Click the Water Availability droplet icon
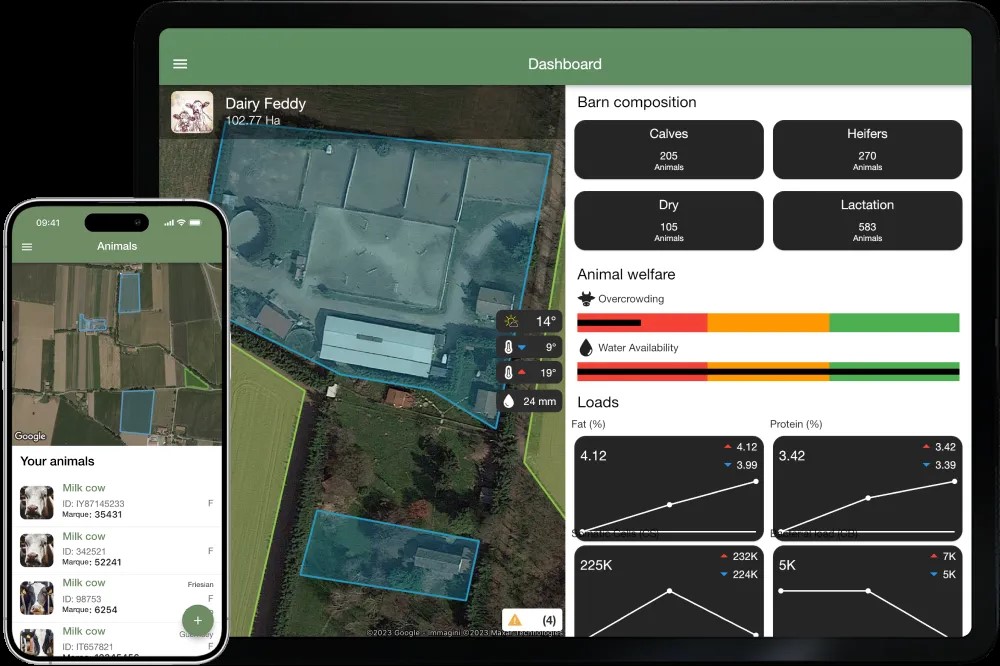The image size is (1000, 666). 586,348
